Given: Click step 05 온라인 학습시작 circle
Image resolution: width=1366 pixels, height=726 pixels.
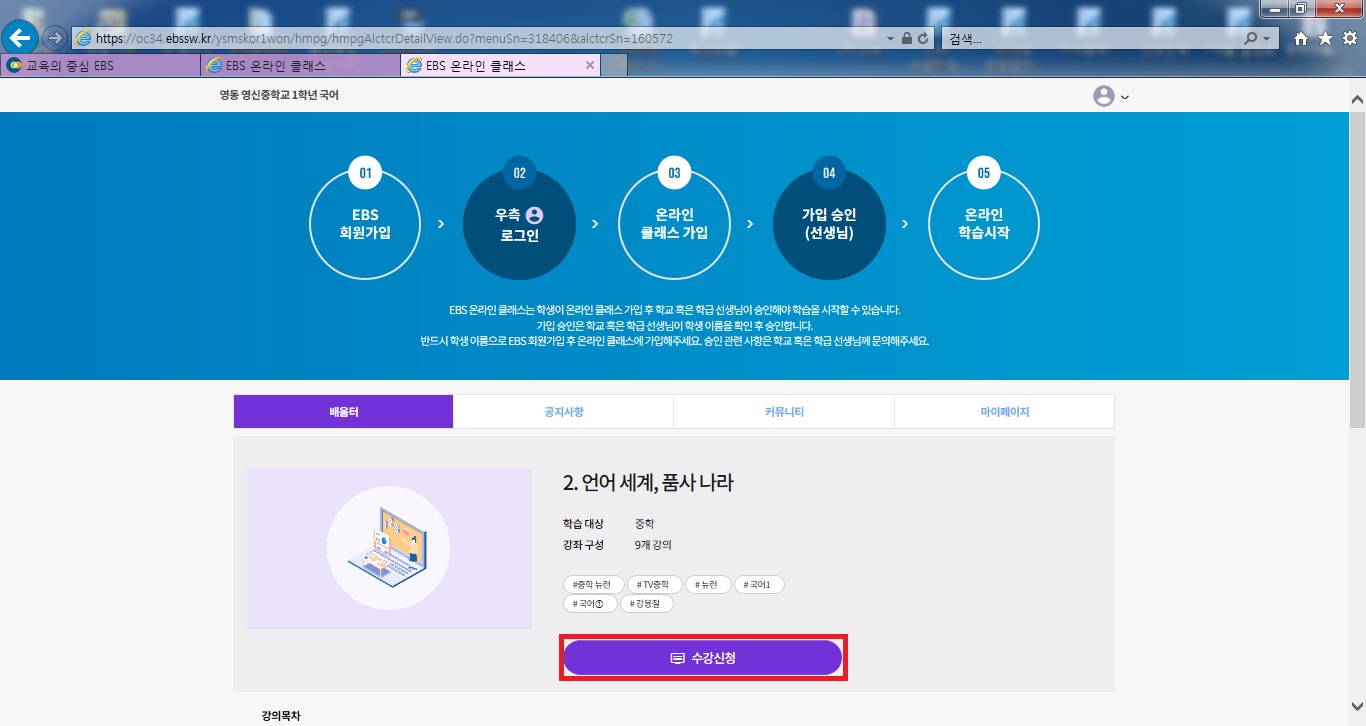Looking at the screenshot, I should coord(984,222).
